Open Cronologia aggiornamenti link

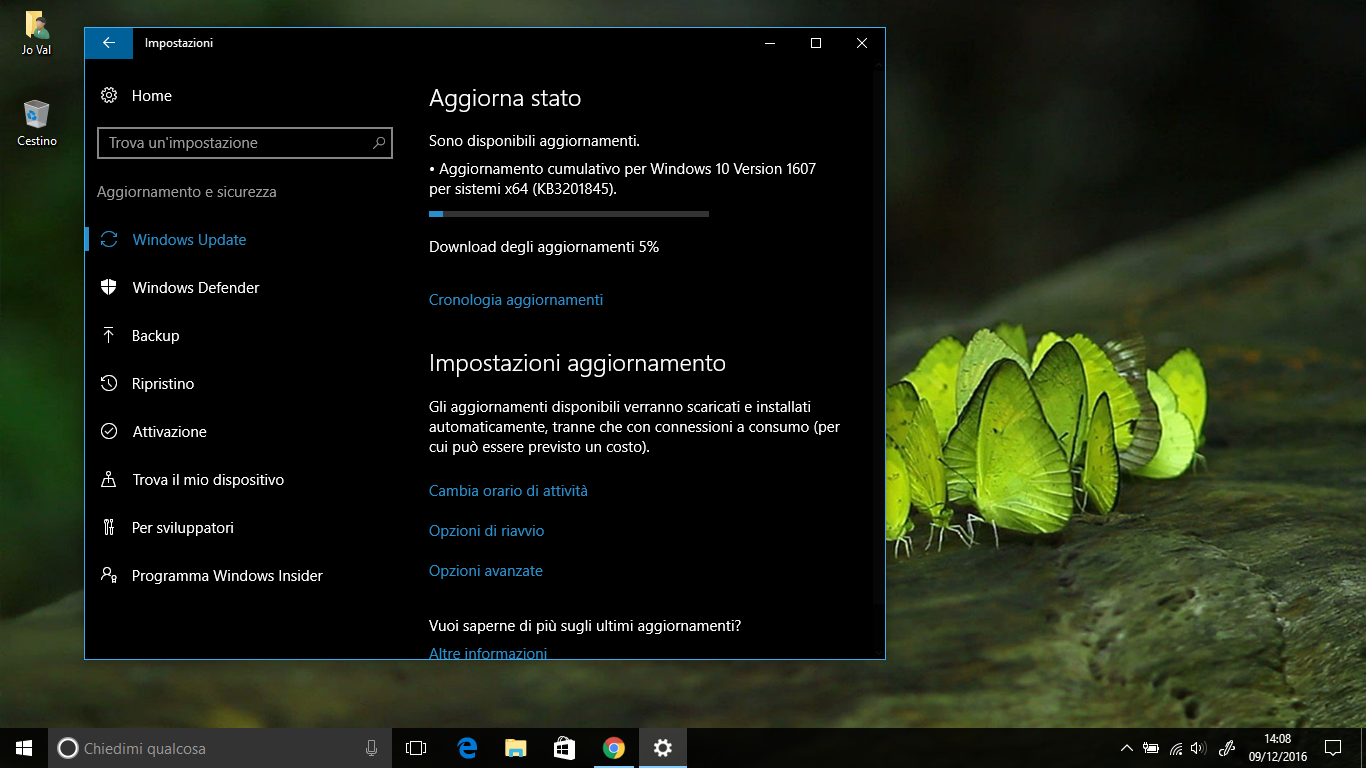coord(516,300)
